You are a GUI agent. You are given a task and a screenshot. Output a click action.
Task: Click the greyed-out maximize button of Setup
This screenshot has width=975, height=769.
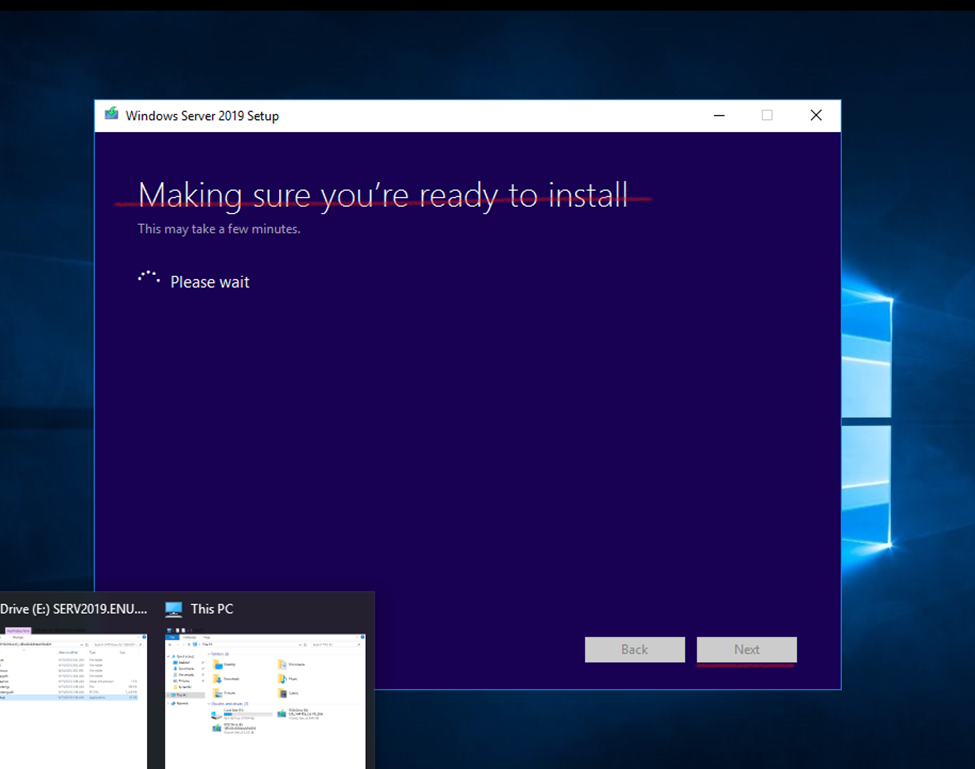pos(767,116)
